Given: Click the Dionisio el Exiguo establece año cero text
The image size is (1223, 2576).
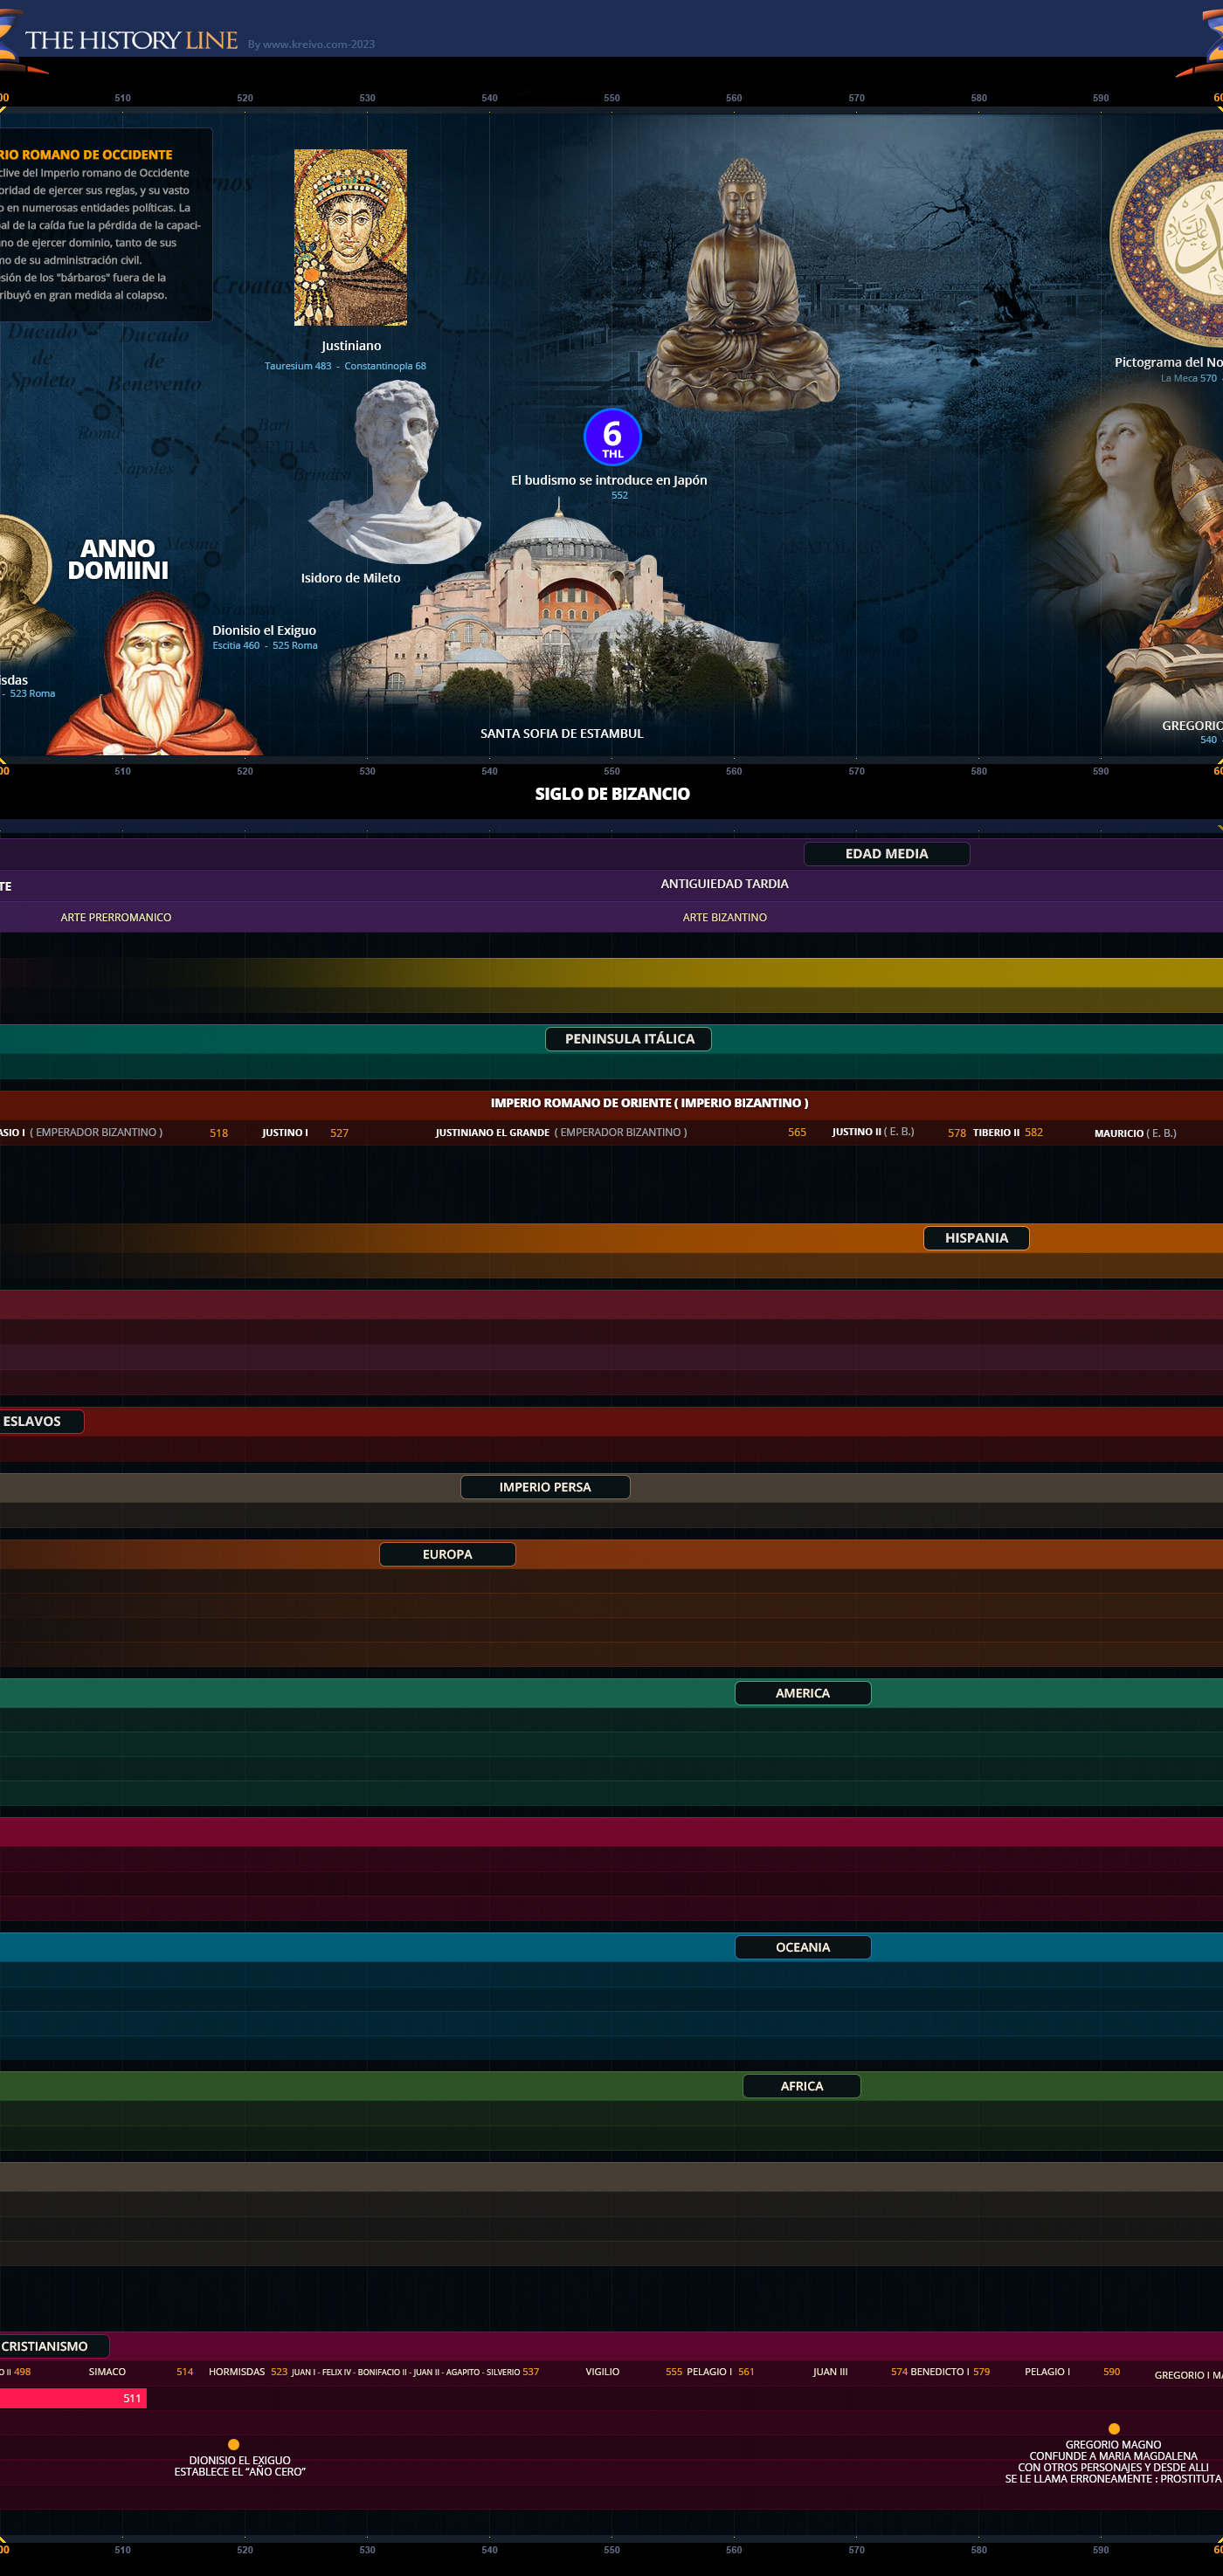Looking at the screenshot, I should (x=240, y=2465).
